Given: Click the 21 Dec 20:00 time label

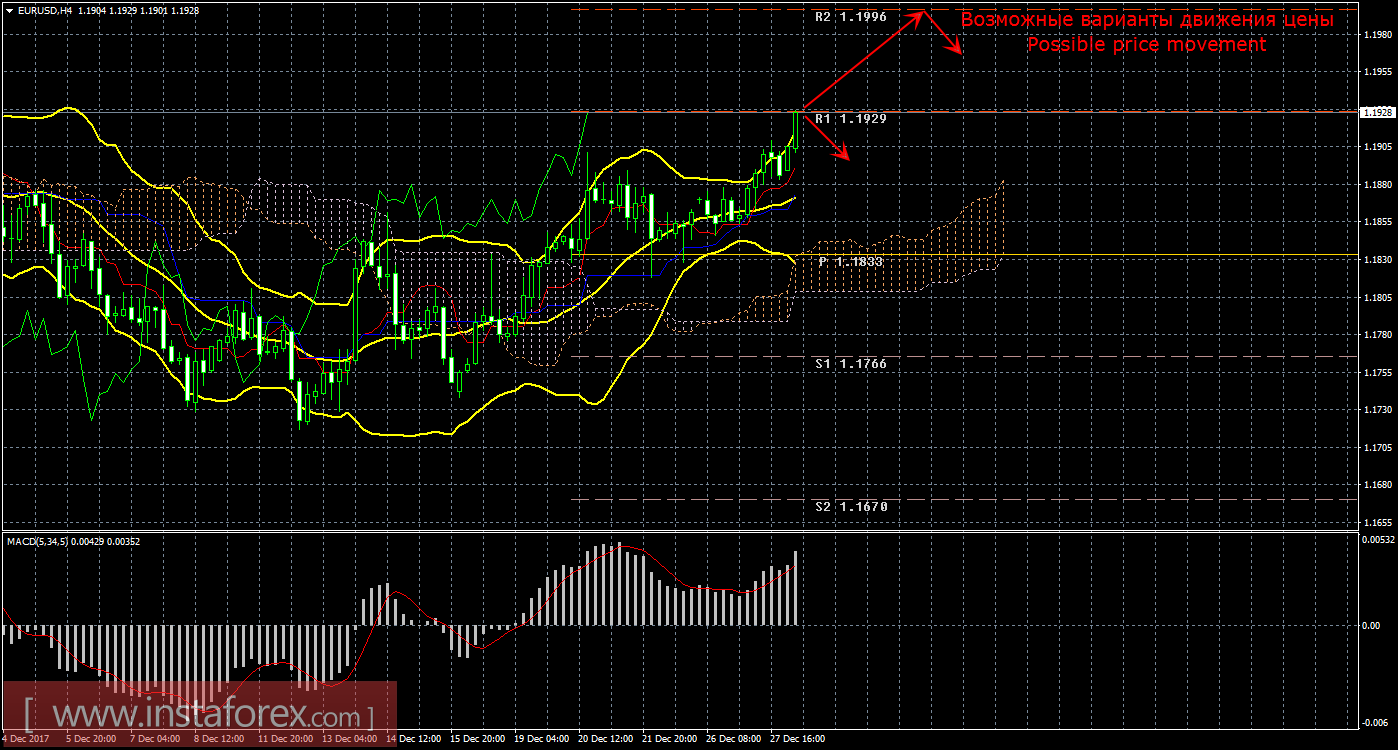Looking at the screenshot, I should (670, 739).
